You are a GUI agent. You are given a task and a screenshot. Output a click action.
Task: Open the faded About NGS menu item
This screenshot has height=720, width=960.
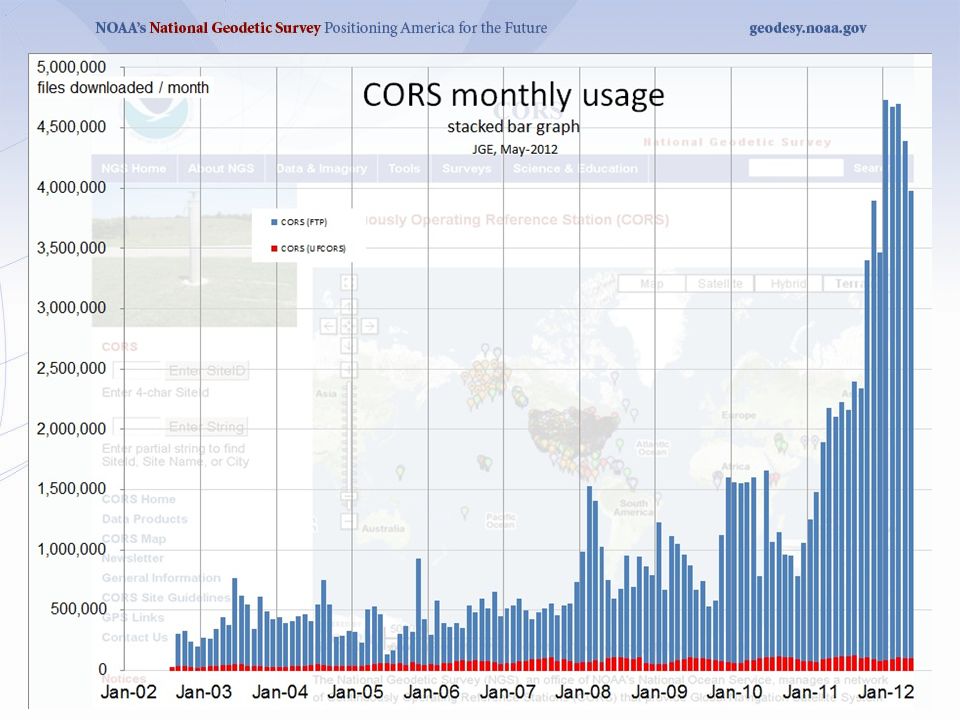[221, 168]
